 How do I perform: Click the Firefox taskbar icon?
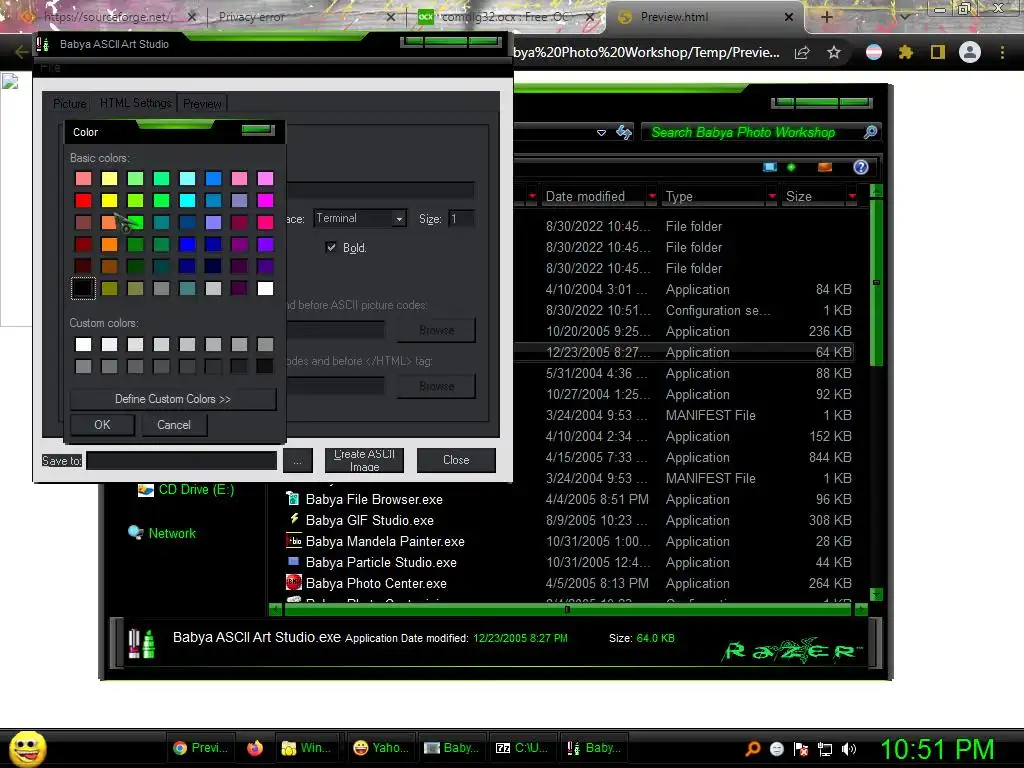[255, 748]
